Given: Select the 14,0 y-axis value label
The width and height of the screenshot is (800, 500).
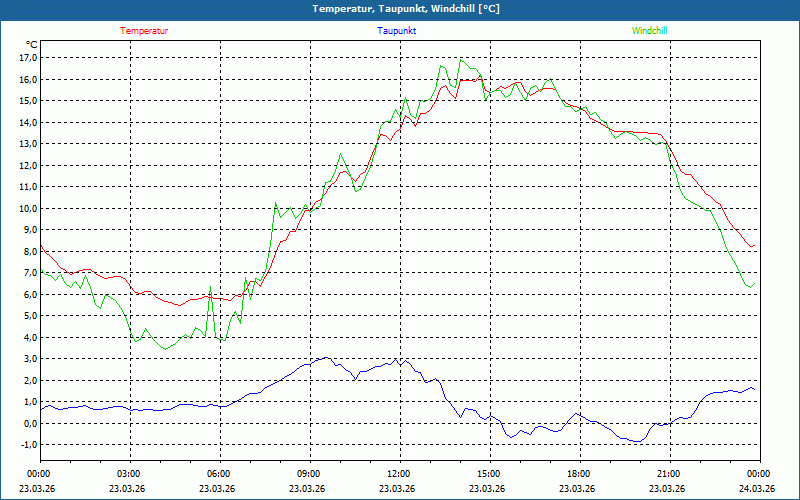Looking at the screenshot, I should point(28,122).
